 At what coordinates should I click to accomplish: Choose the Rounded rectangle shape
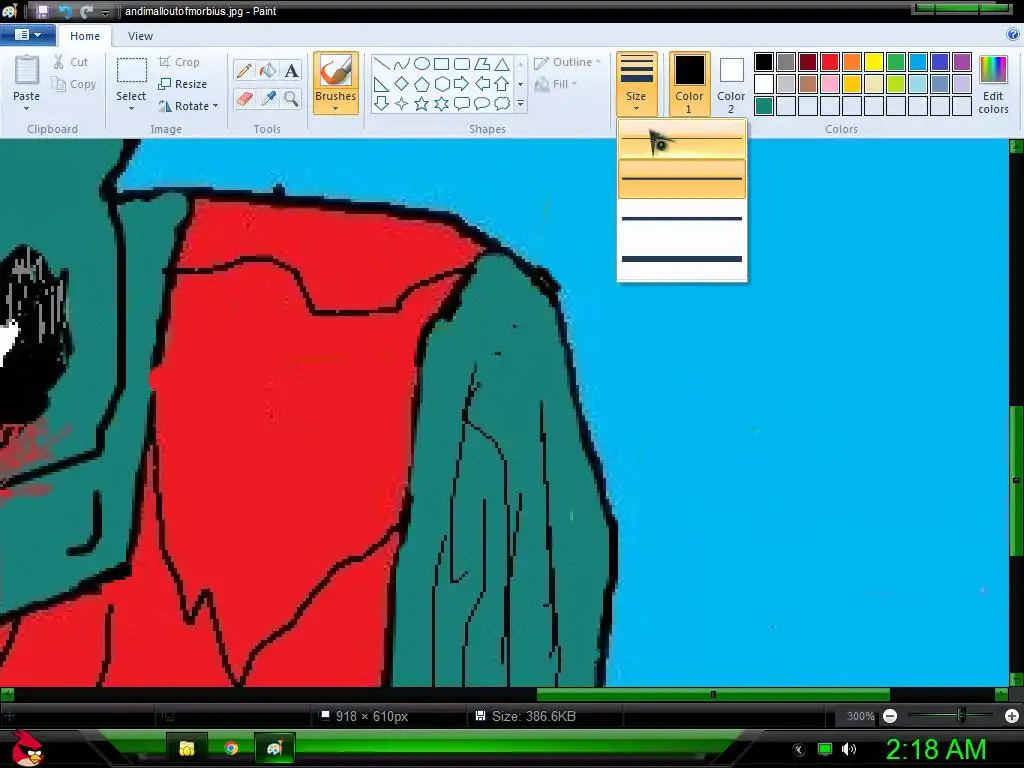(462, 63)
